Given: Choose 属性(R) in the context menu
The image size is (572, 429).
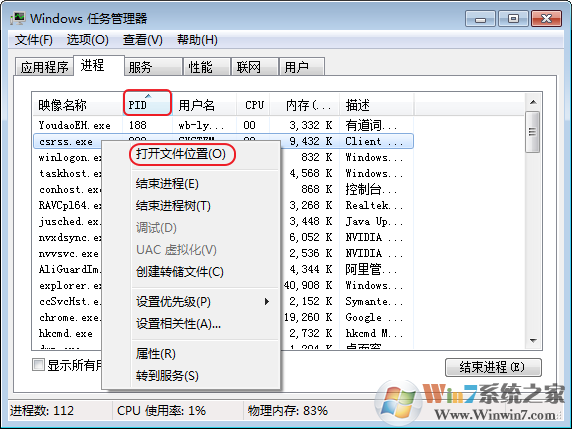Looking at the screenshot, I should point(156,353).
